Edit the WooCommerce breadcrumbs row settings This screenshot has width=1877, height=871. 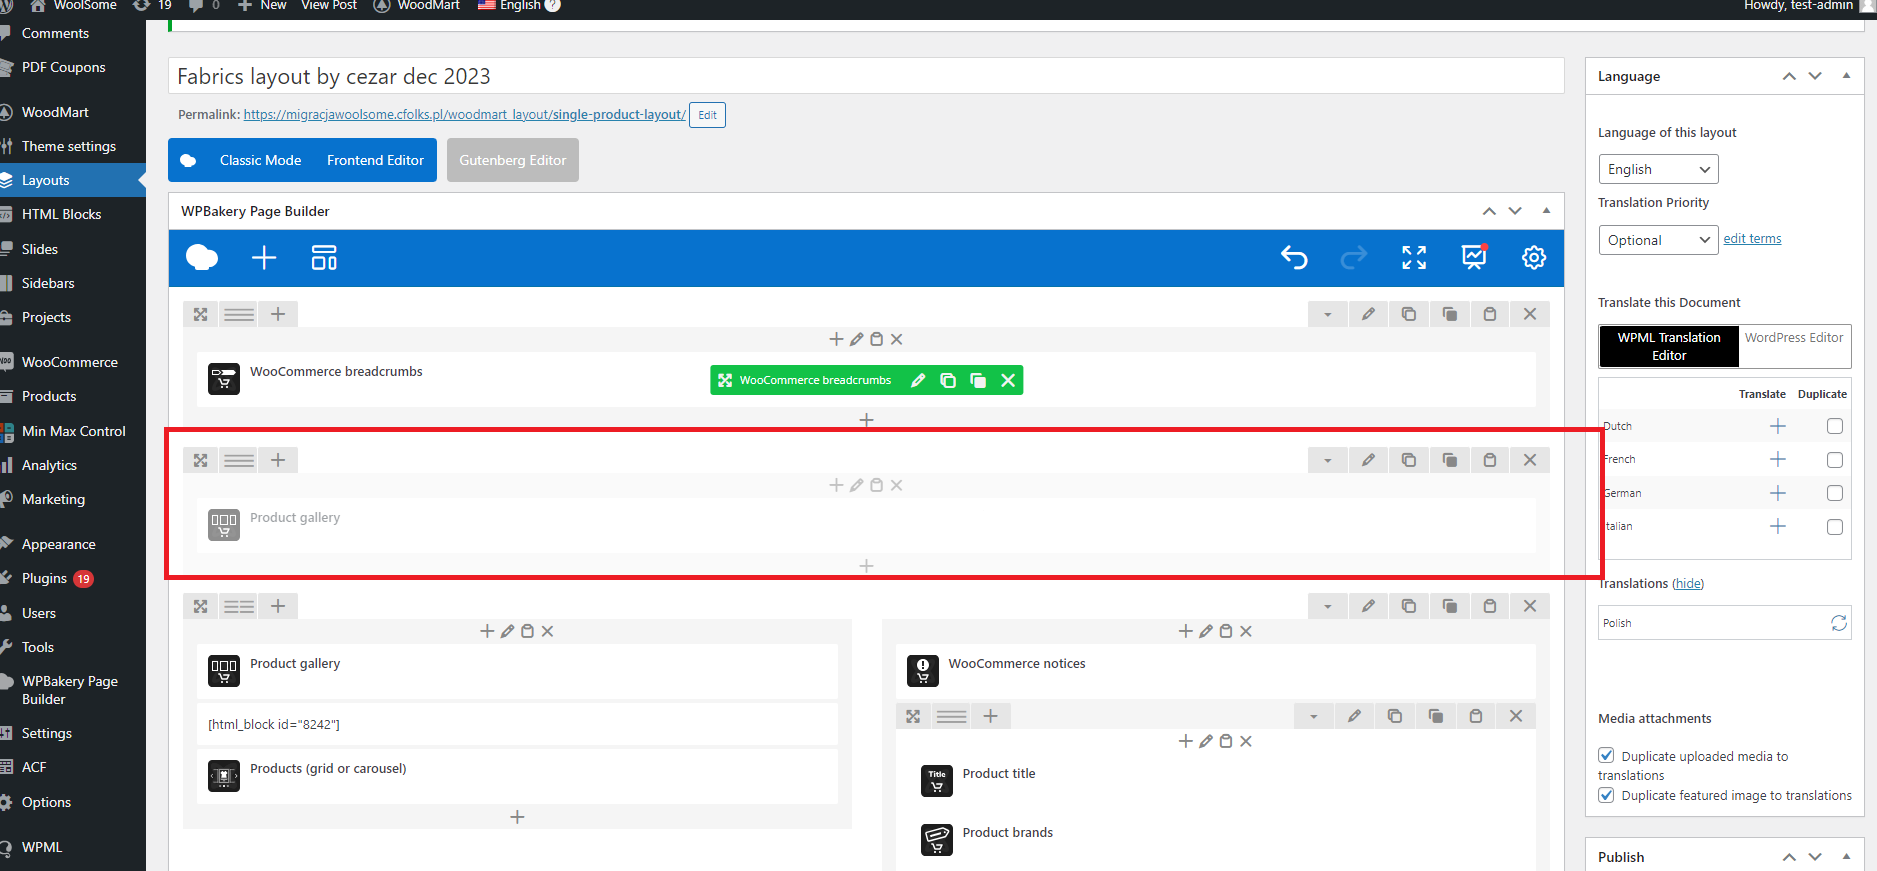coord(1368,314)
